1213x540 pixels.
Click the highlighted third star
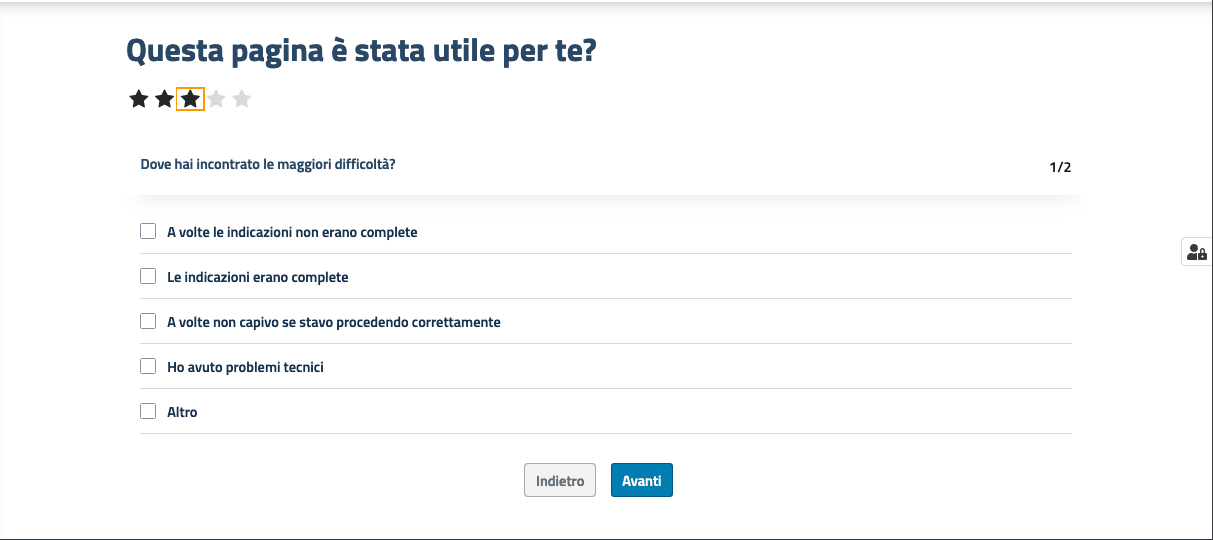point(190,99)
